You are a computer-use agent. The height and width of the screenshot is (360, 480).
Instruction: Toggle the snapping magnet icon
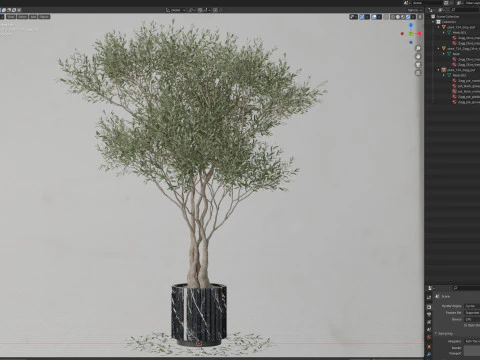pos(200,10)
